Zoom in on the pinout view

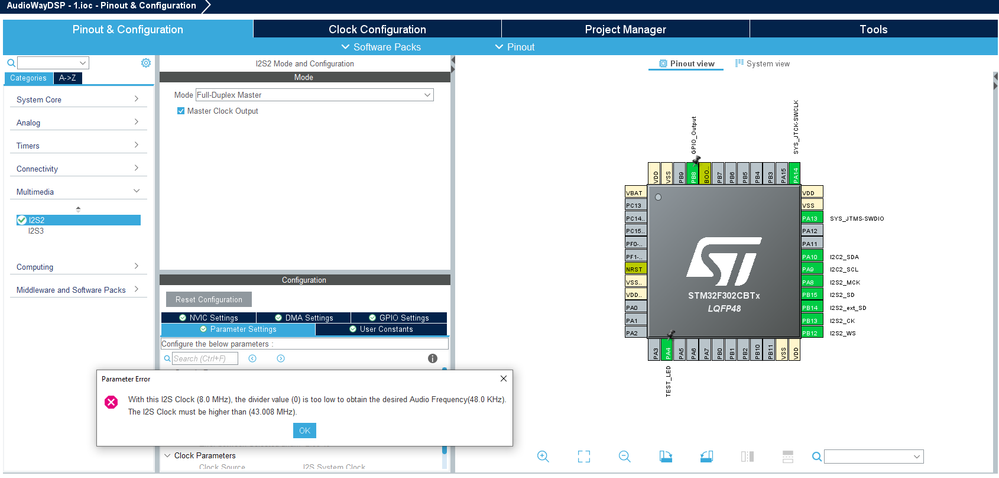tap(543, 456)
